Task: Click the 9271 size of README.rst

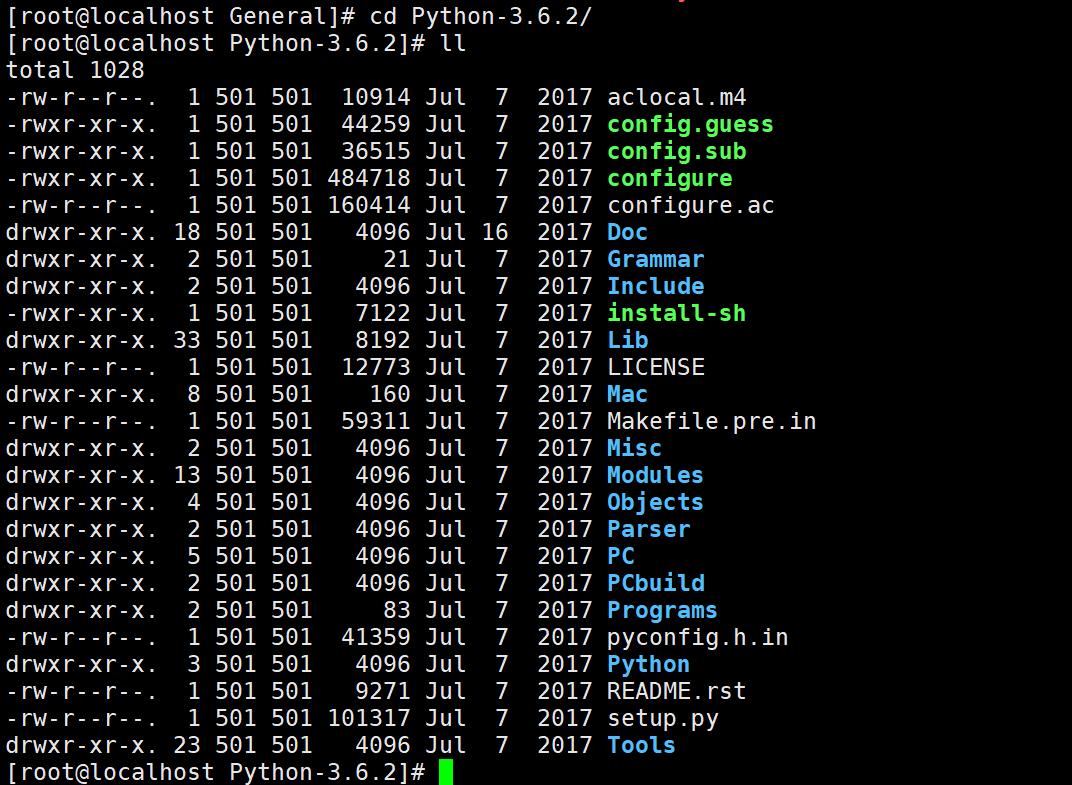Action: (x=383, y=691)
